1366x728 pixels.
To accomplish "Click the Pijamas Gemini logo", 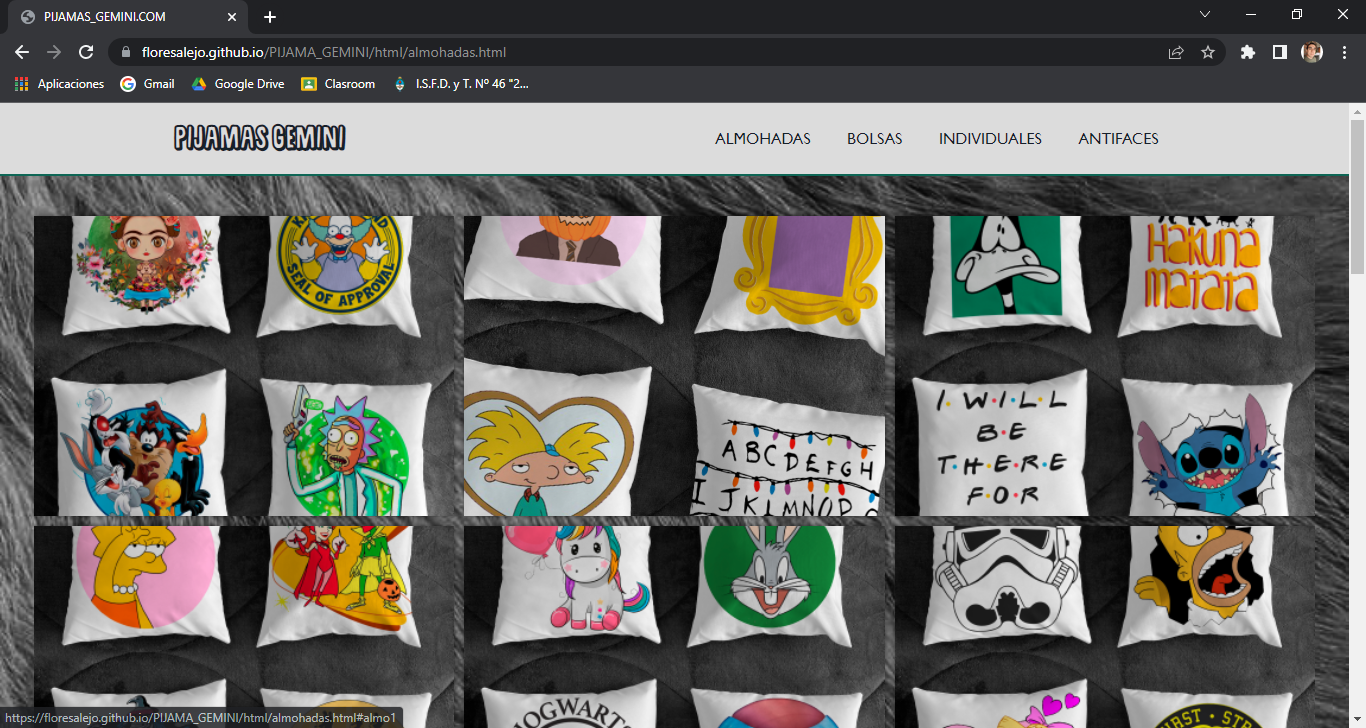I will [260, 138].
